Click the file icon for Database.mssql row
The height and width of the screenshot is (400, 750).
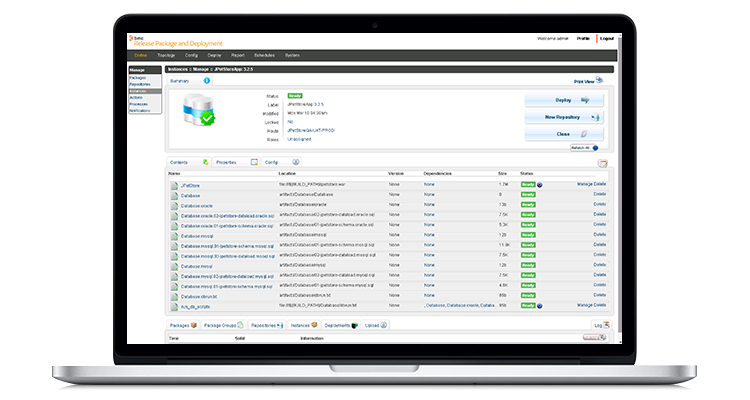click(x=175, y=236)
